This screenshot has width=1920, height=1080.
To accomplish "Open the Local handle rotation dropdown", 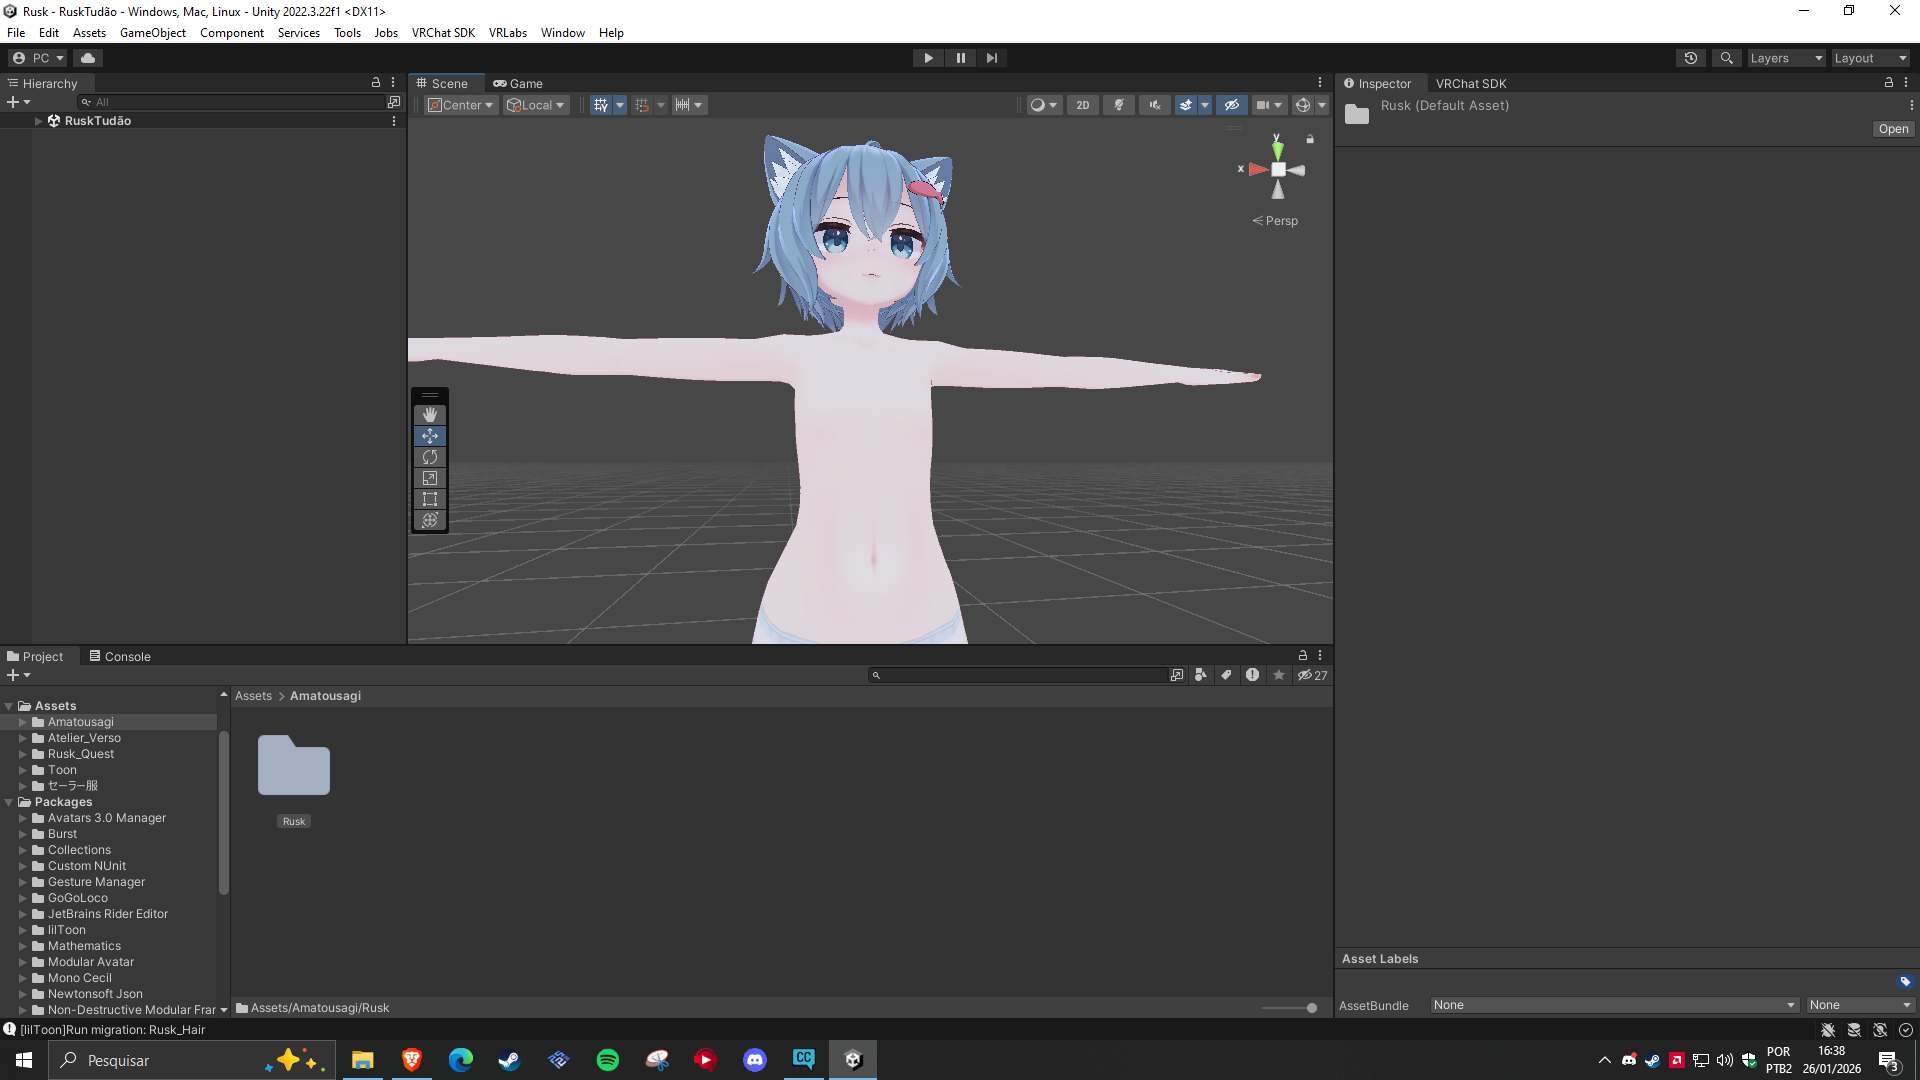I will tap(536, 105).
